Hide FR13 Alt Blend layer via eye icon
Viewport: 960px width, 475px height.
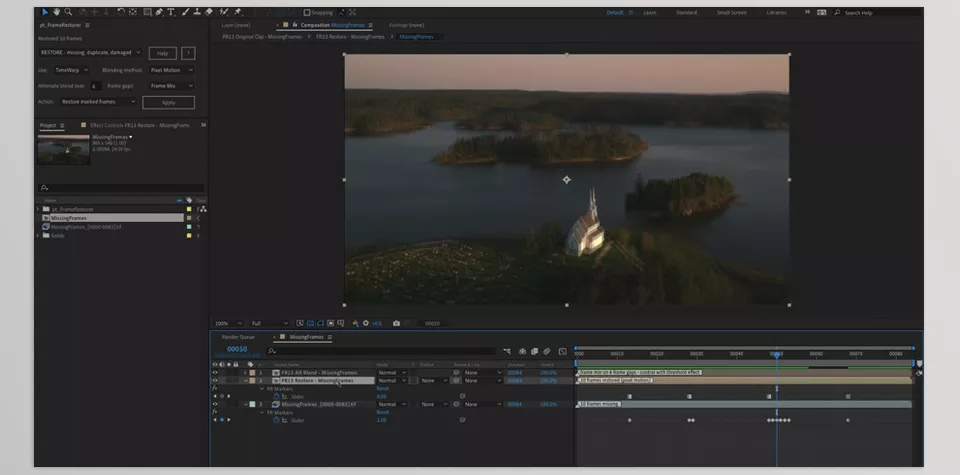click(x=215, y=372)
